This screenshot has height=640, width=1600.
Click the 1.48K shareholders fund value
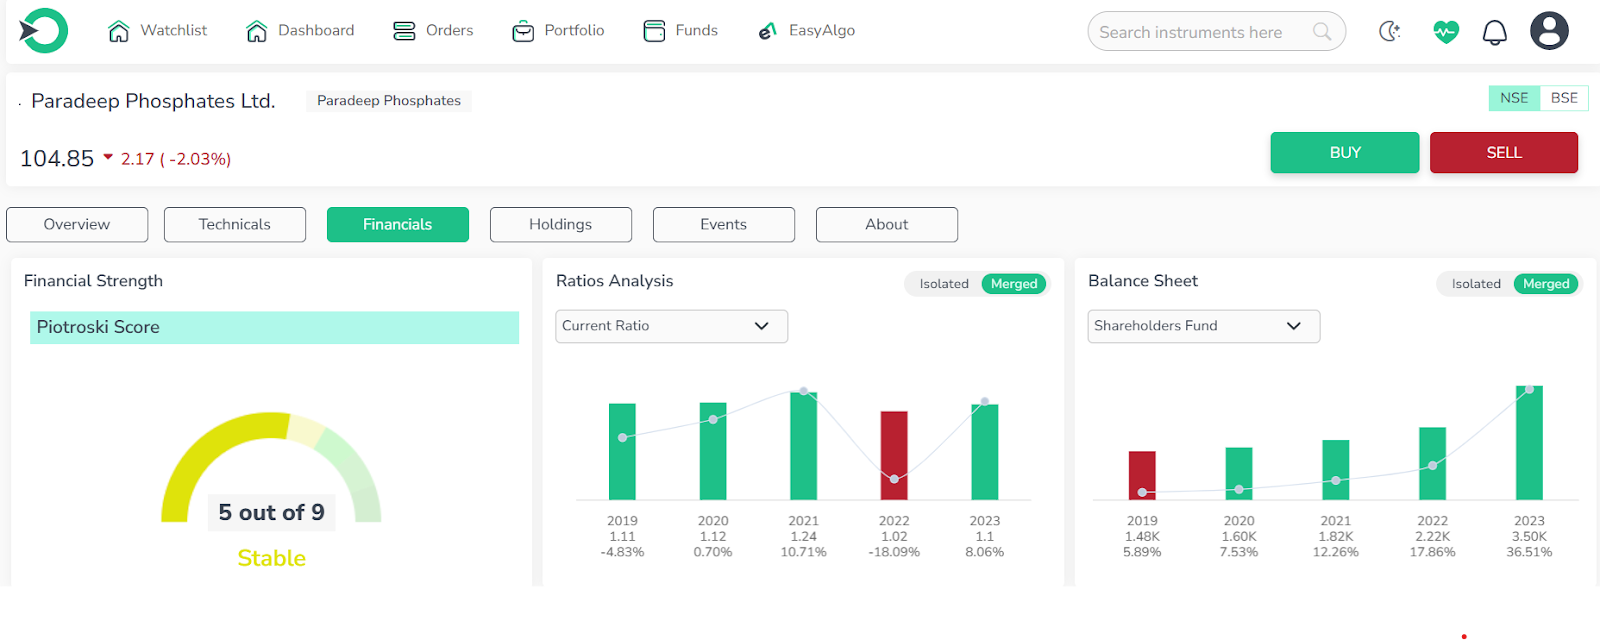coord(1142,537)
